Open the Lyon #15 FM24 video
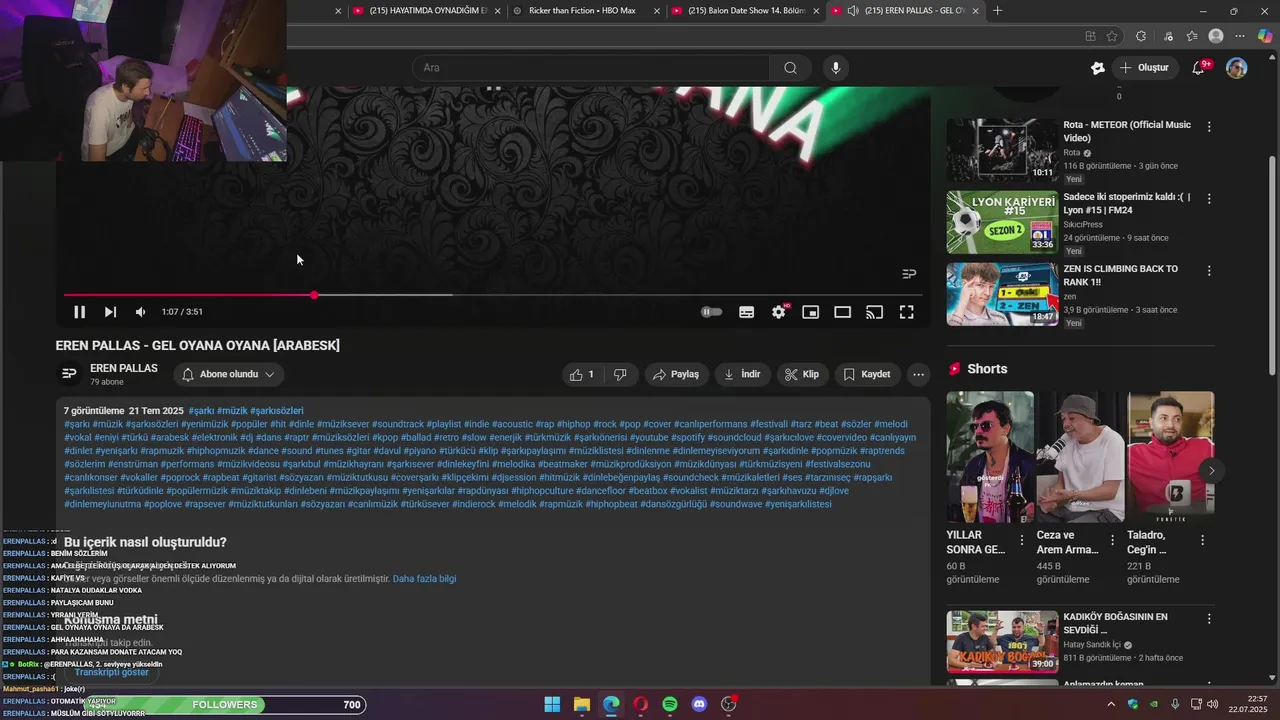This screenshot has width=1280, height=720. (x=1002, y=222)
